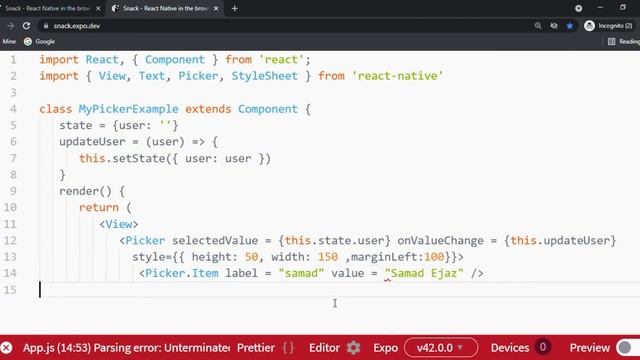Close the active Snack tab
Viewport: 640px width, 360px height.
click(216, 8)
